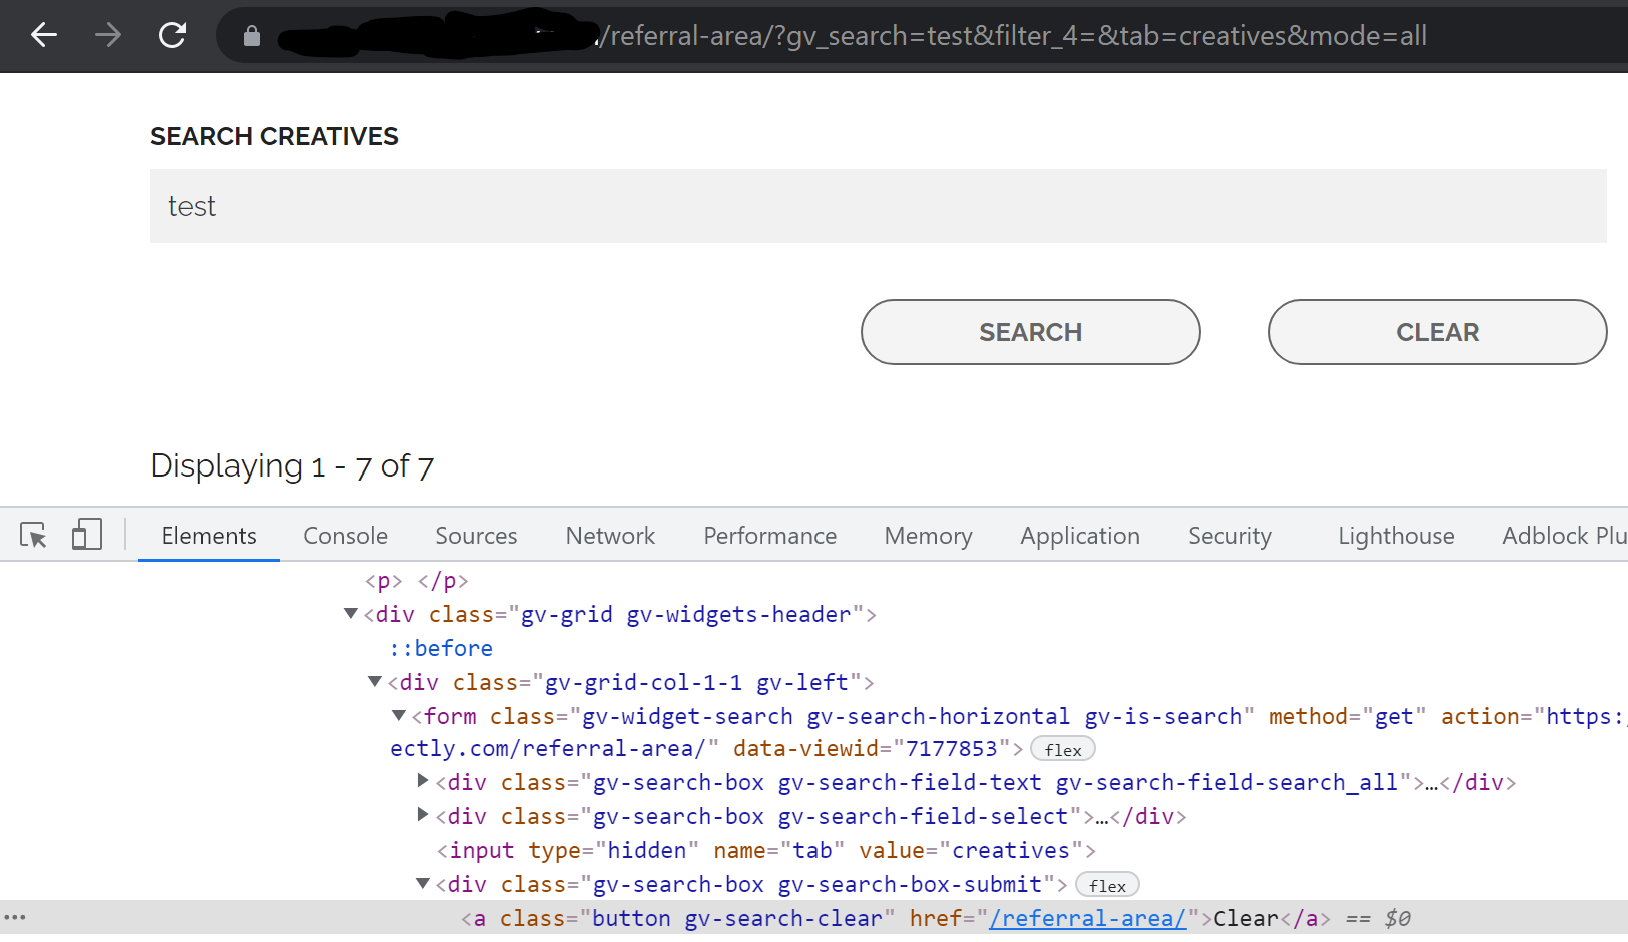This screenshot has width=1628, height=942.
Task: Switch to the Sources tab
Action: [x=475, y=535]
